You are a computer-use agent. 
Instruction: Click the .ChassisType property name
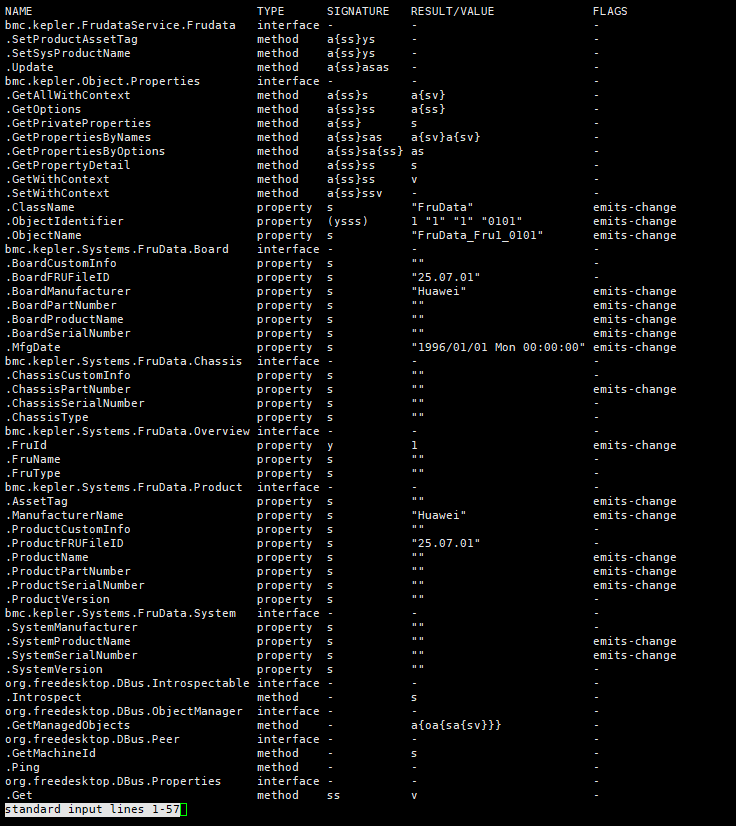pos(47,417)
